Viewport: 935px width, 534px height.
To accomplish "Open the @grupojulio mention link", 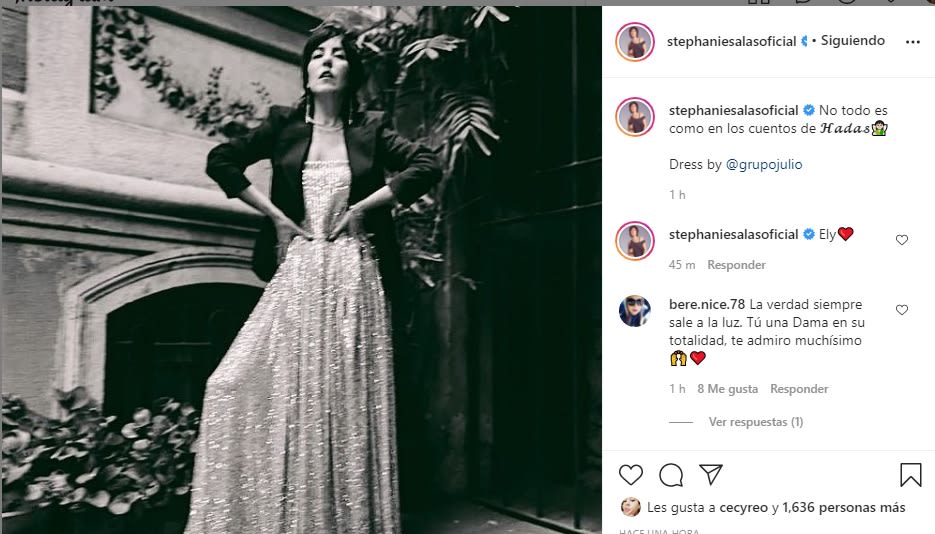I will tap(764, 164).
